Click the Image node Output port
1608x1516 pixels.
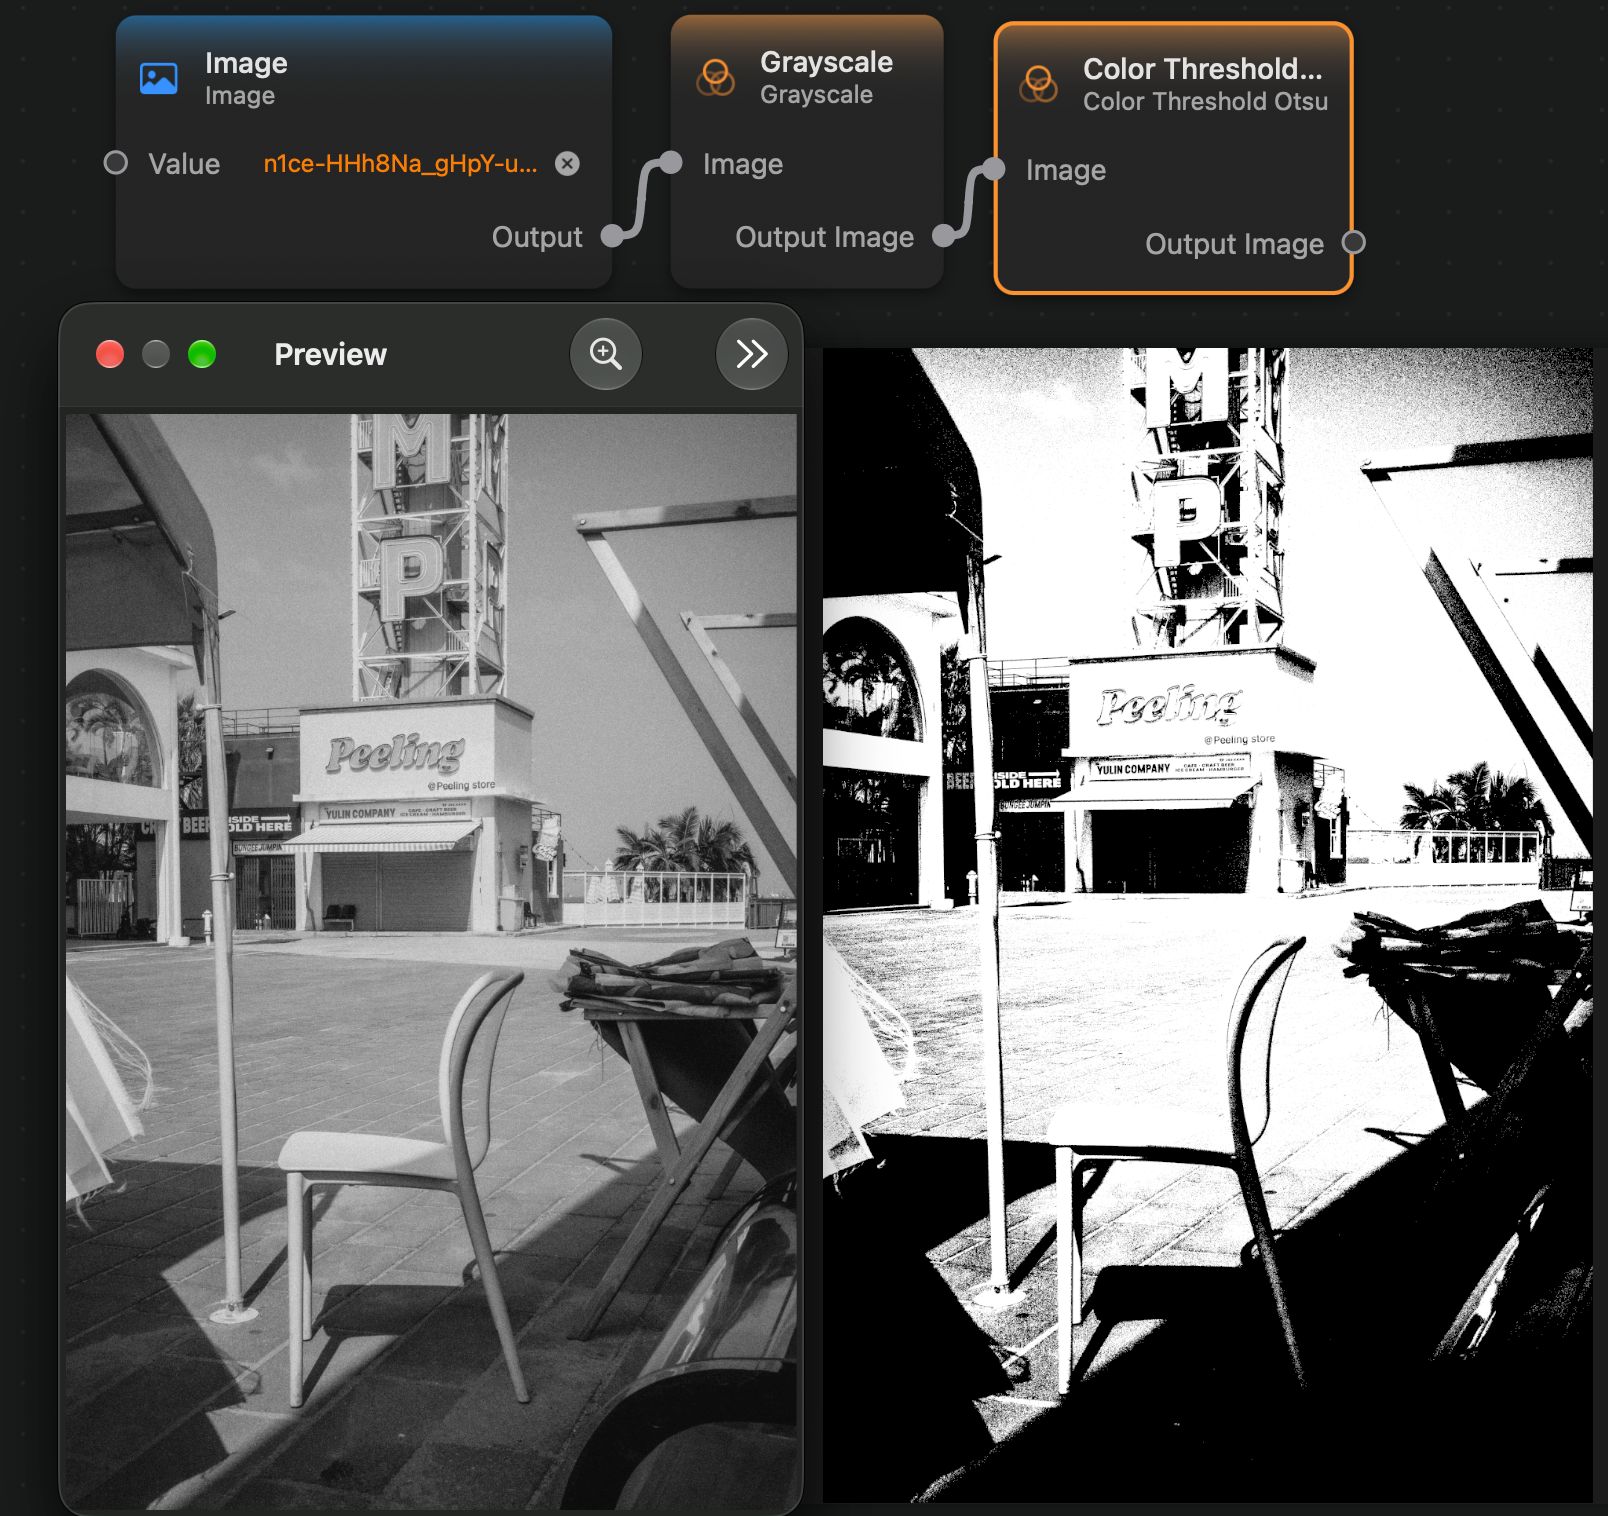tap(612, 237)
